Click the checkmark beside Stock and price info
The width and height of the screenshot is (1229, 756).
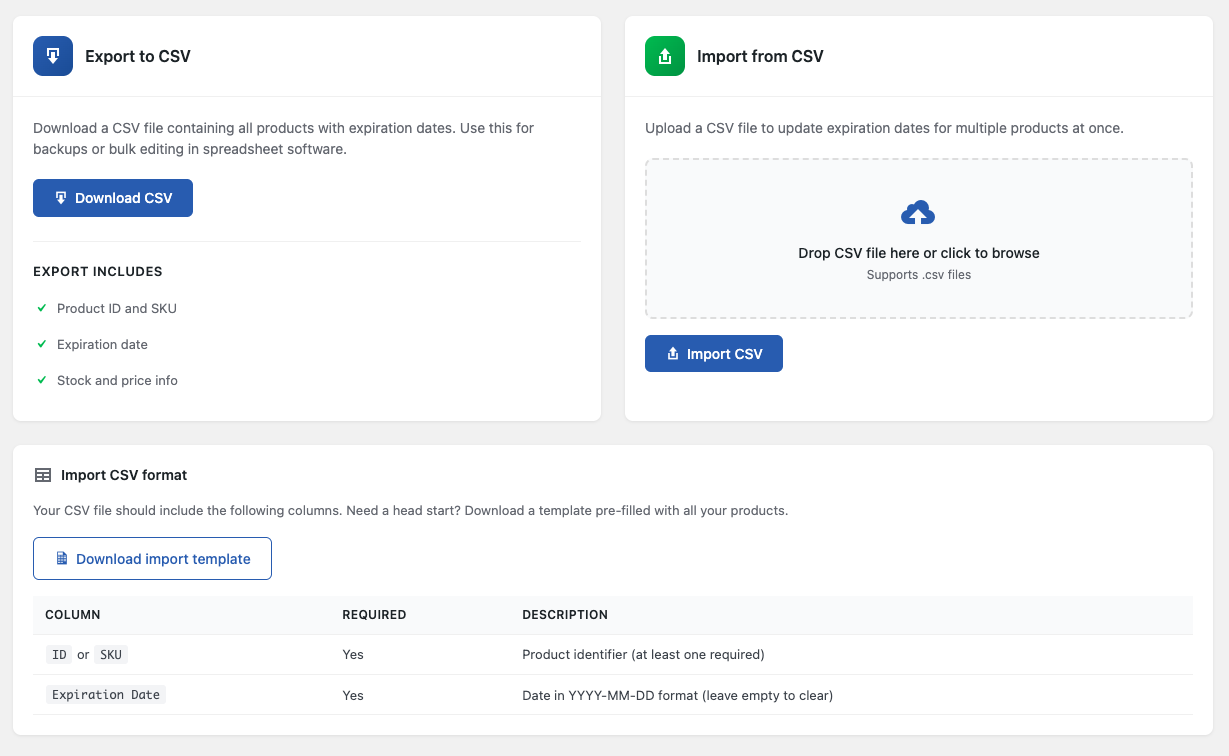click(x=42, y=380)
